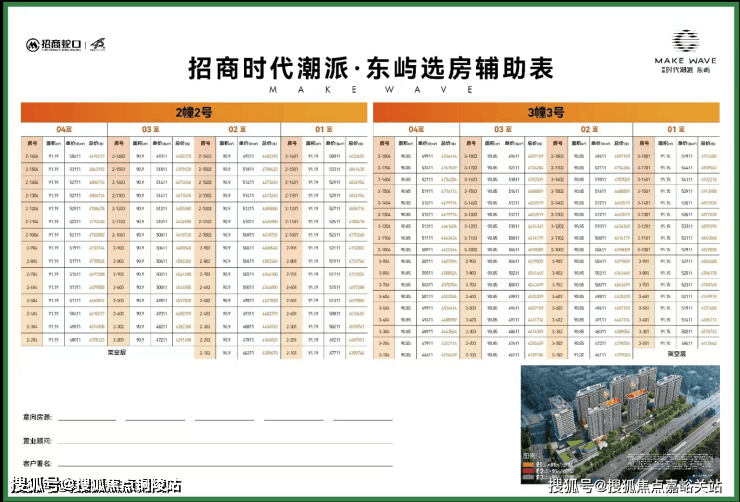Image resolution: width=740 pixels, height=502 pixels.
Task: Click the 客户签名 blank line
Action: 225,466
